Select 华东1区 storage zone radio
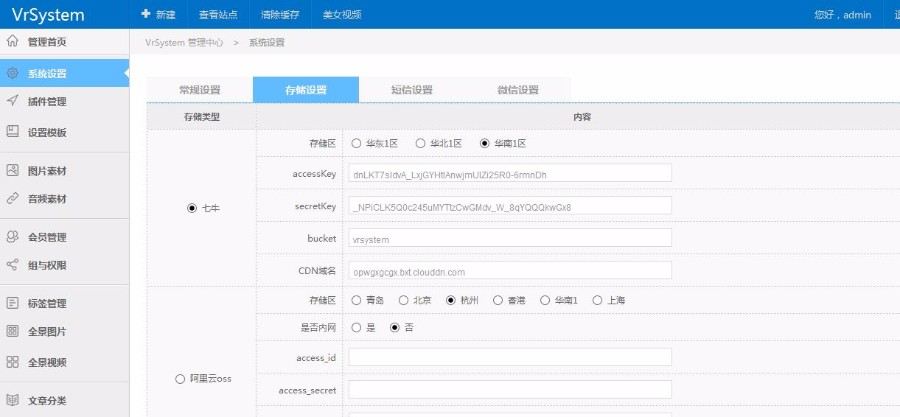Image resolution: width=900 pixels, height=417 pixels. point(356,143)
